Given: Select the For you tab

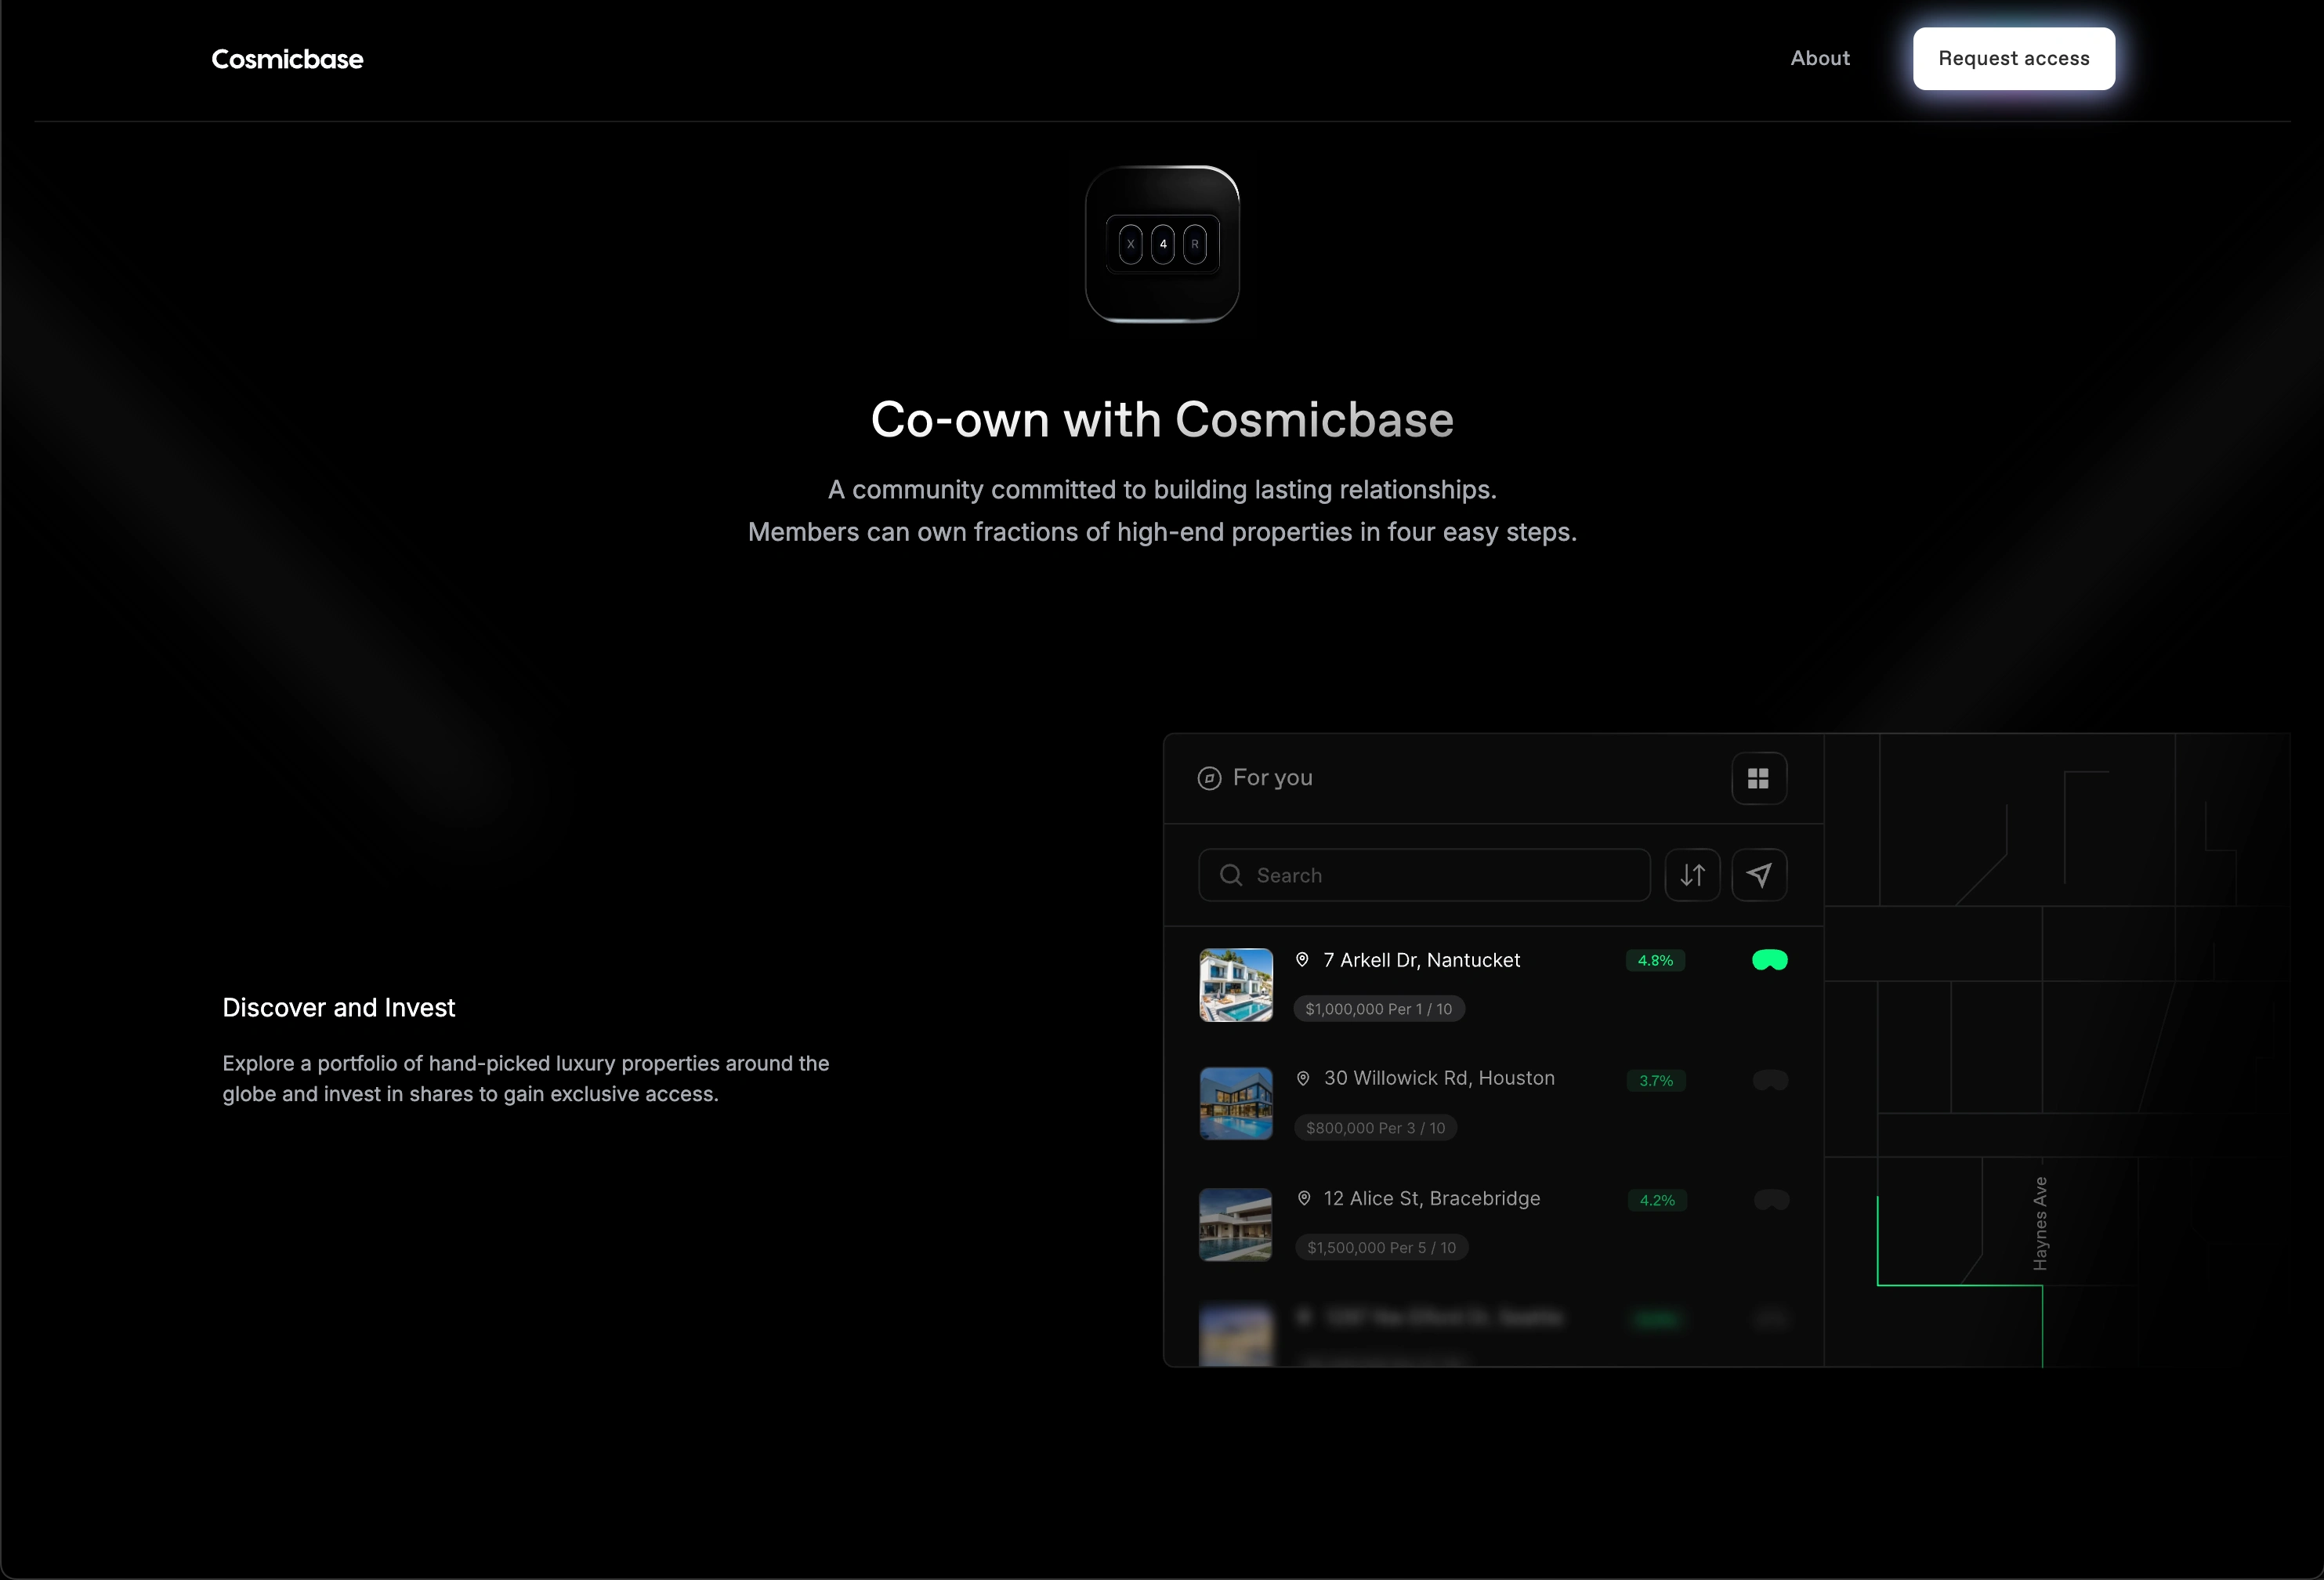Looking at the screenshot, I should tap(1272, 778).
